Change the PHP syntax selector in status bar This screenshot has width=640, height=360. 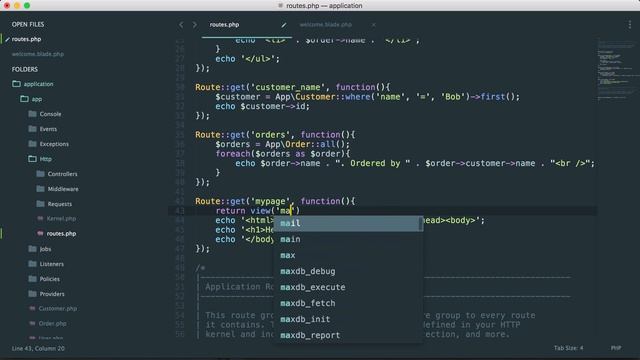coord(616,348)
